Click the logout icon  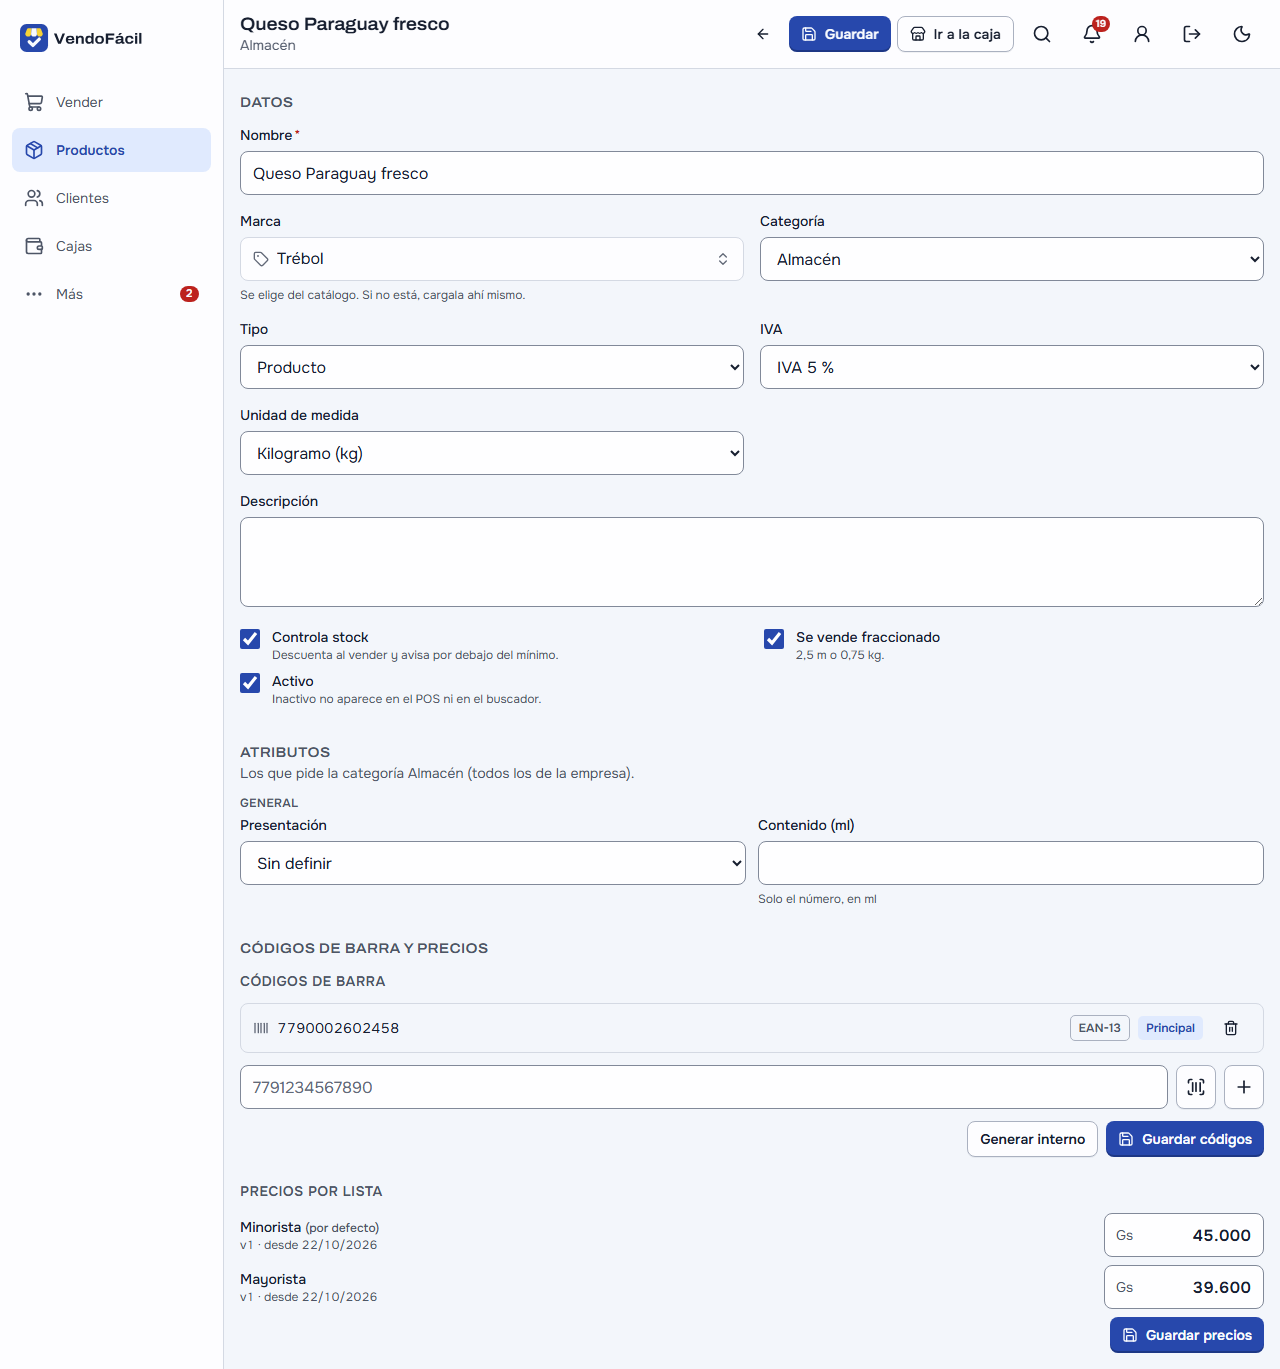tap(1192, 34)
